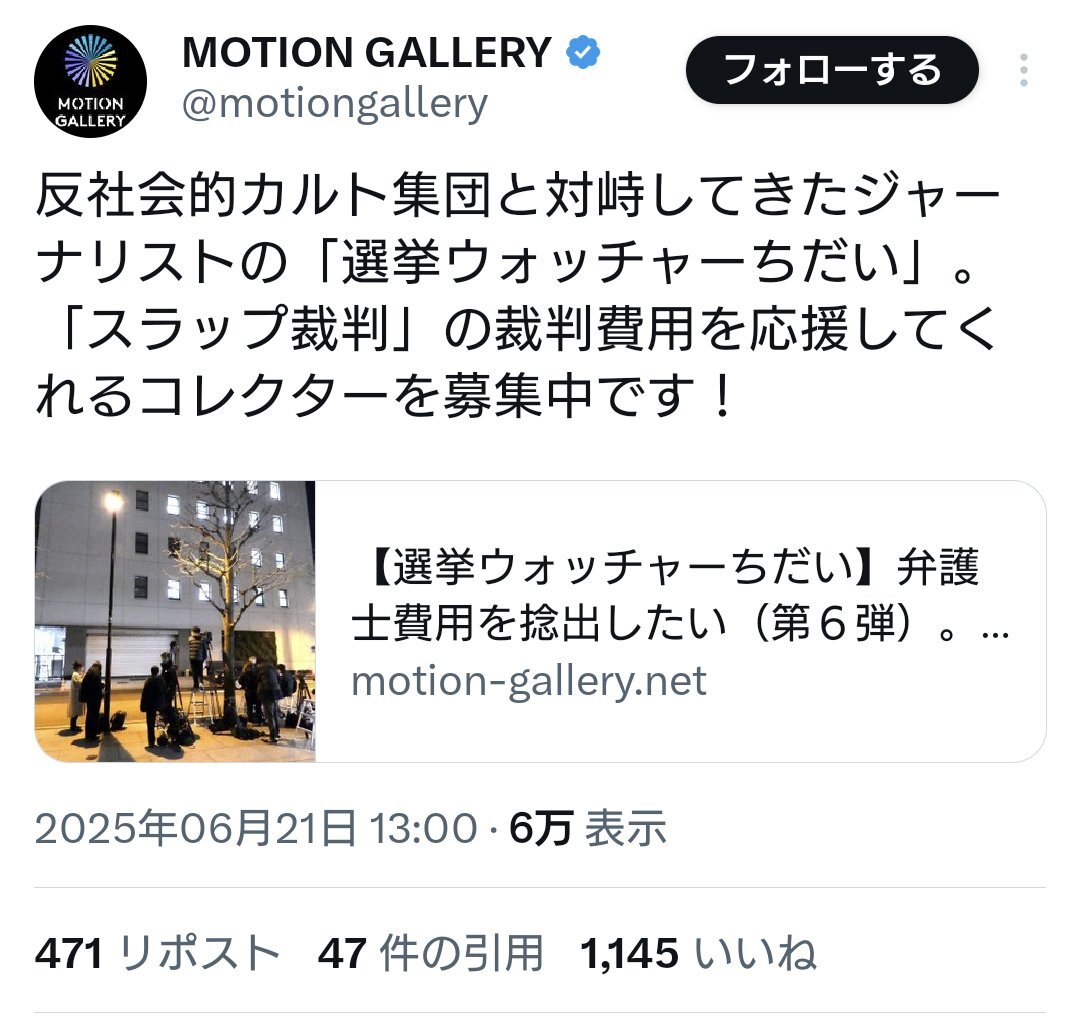Open the 471 リポスト list
Image resolution: width=1080 pixels, height=1020 pixels.
click(x=158, y=953)
